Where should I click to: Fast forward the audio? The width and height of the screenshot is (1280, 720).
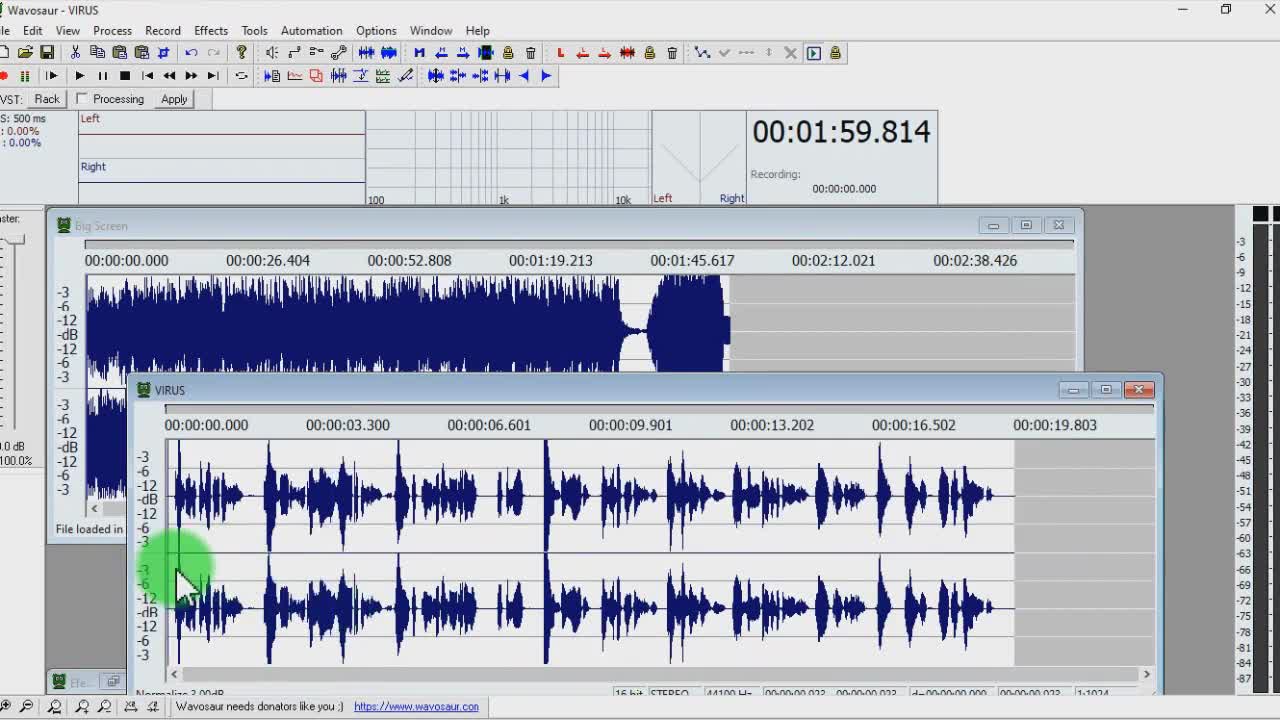click(191, 76)
